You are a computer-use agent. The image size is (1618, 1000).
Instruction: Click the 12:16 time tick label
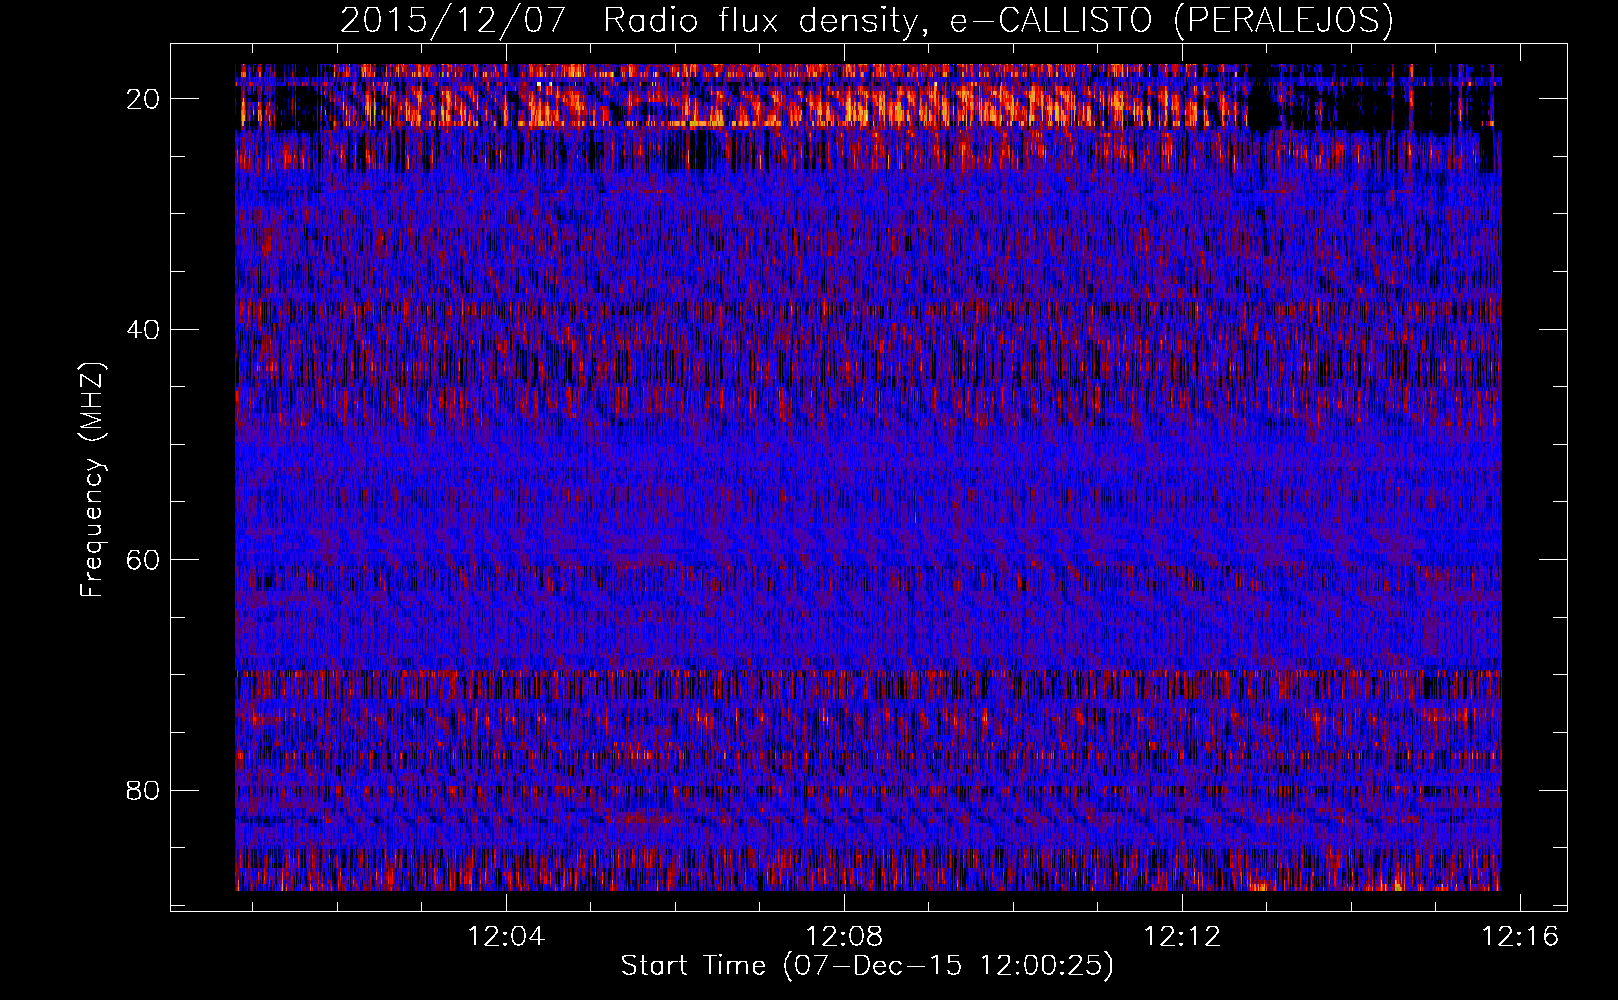(1520, 936)
